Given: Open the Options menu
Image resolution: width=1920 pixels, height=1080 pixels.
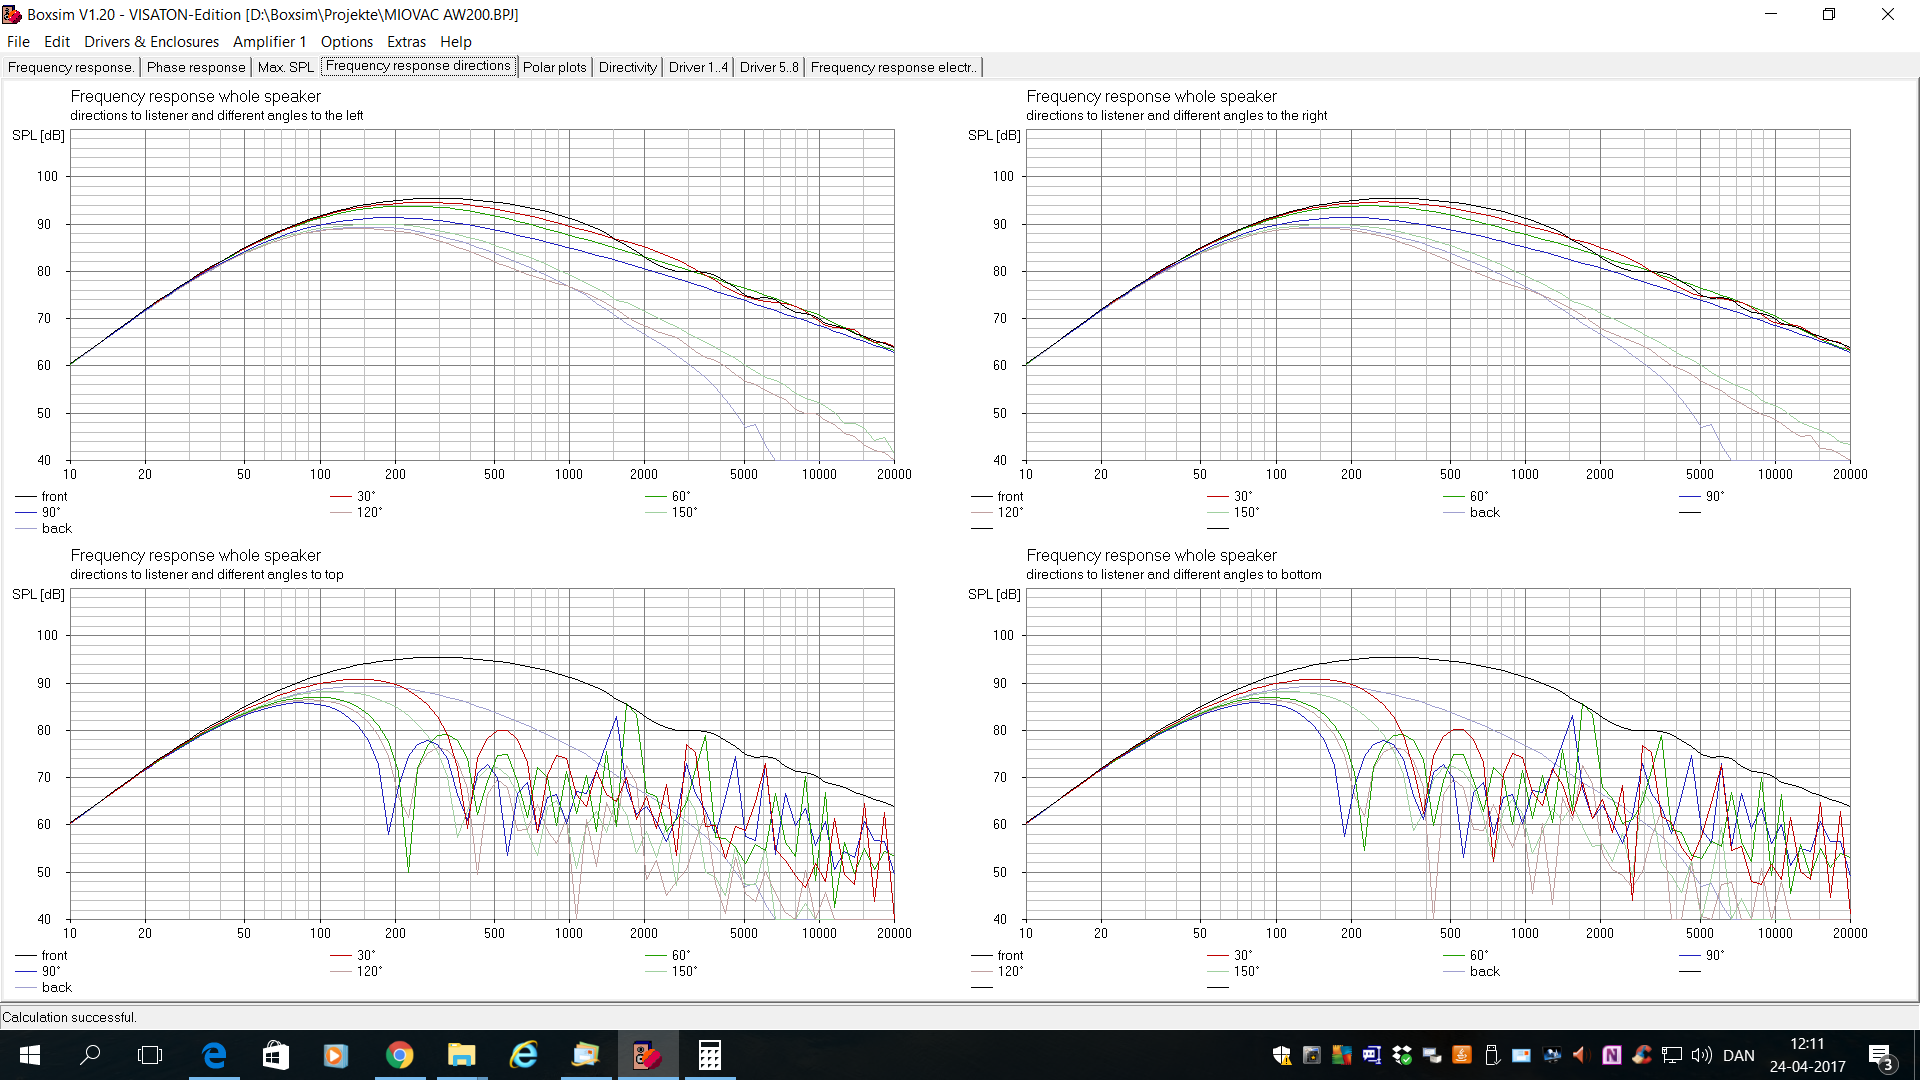Looking at the screenshot, I should tap(346, 41).
